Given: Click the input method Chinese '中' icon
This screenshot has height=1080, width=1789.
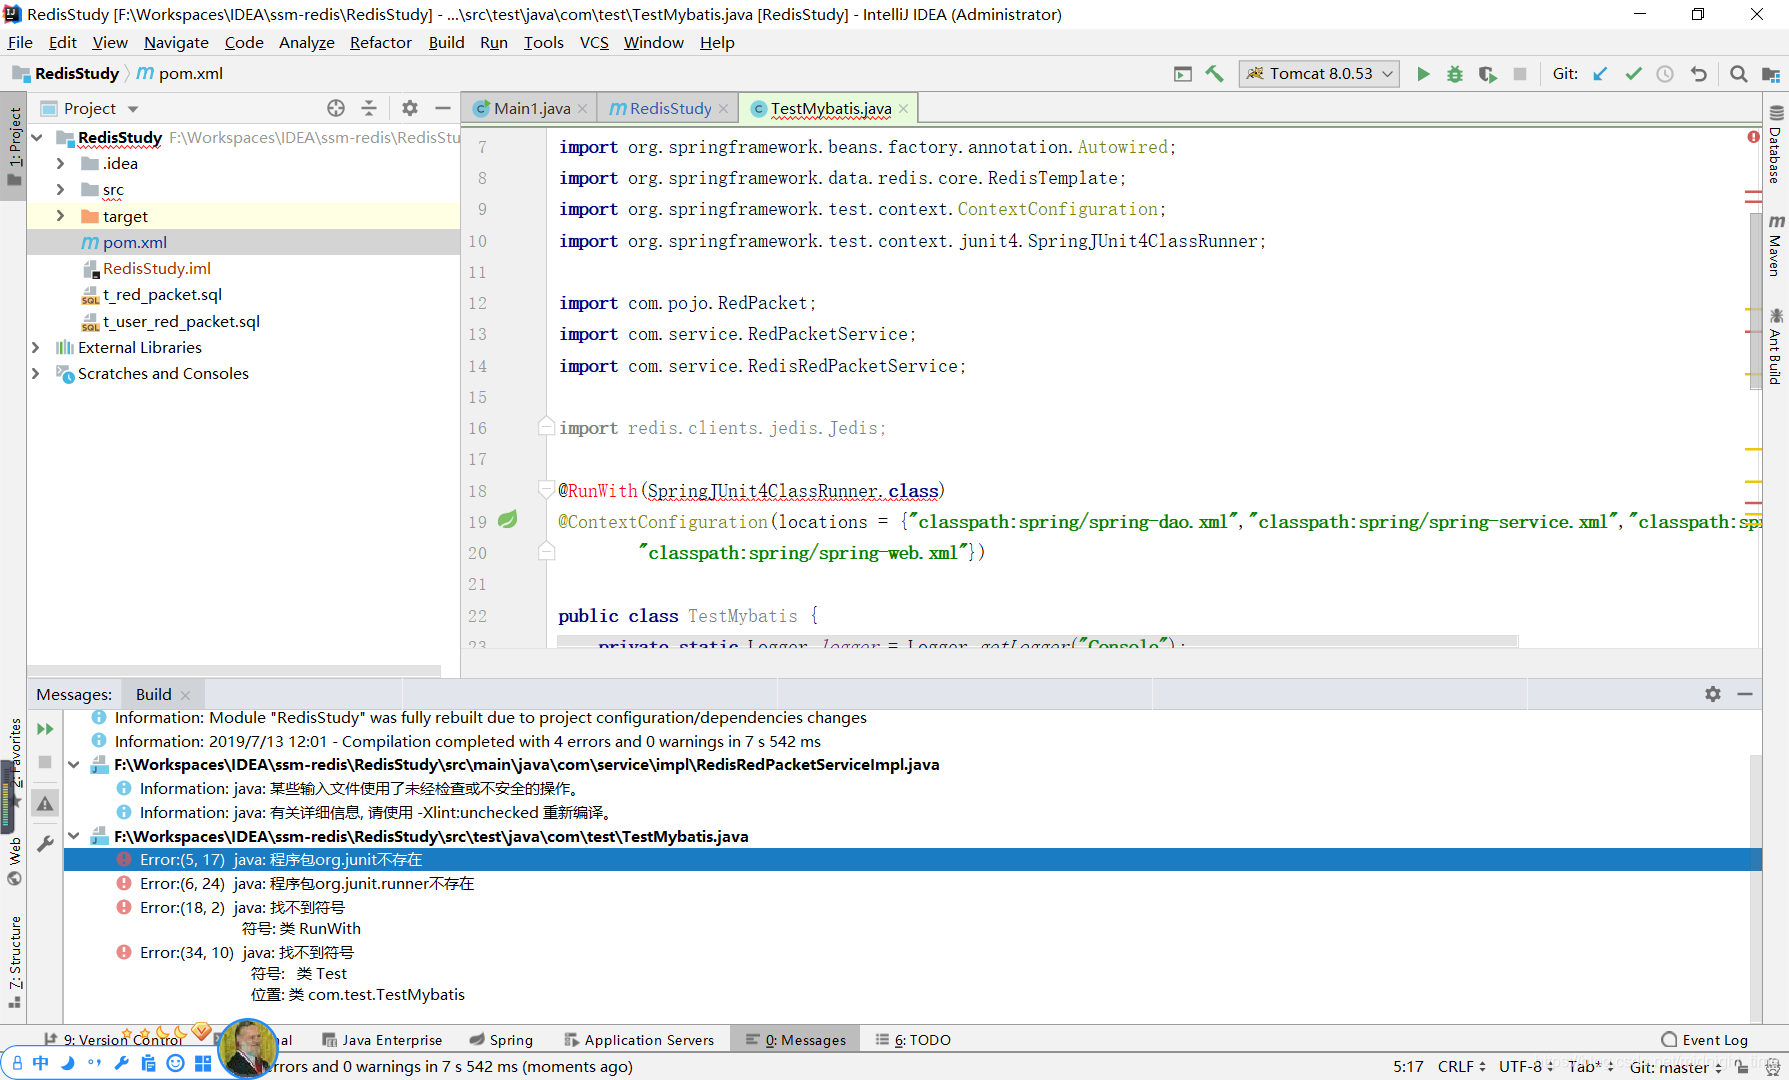Looking at the screenshot, I should (40, 1063).
